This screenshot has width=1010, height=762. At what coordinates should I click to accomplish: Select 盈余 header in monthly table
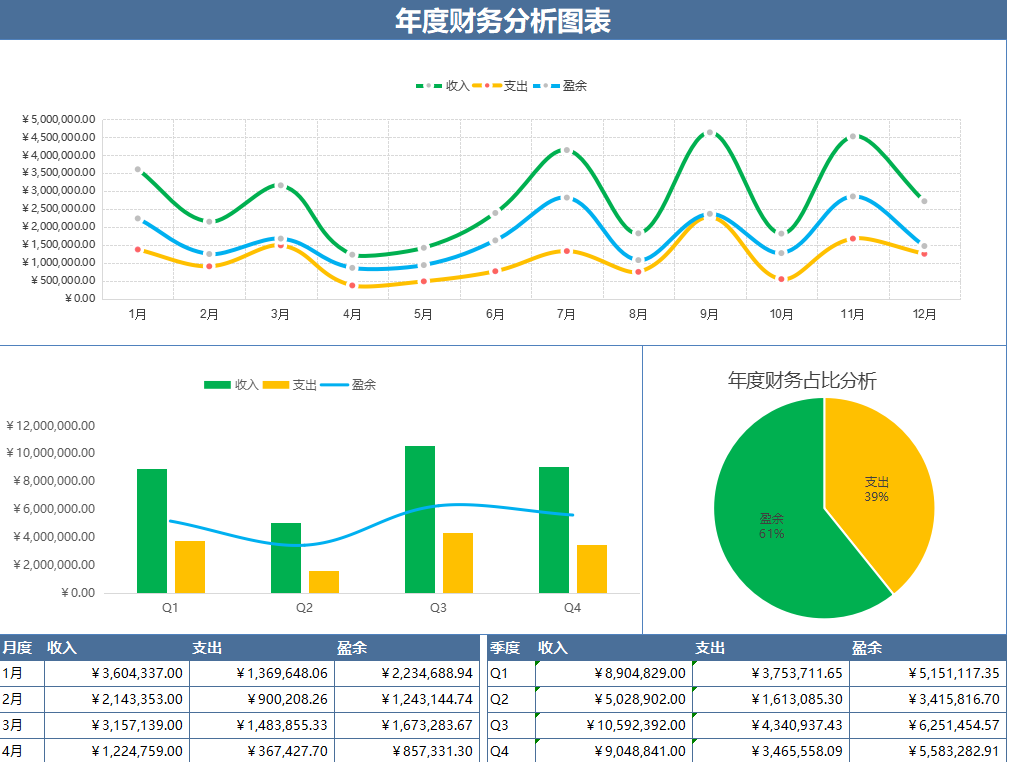(x=406, y=647)
